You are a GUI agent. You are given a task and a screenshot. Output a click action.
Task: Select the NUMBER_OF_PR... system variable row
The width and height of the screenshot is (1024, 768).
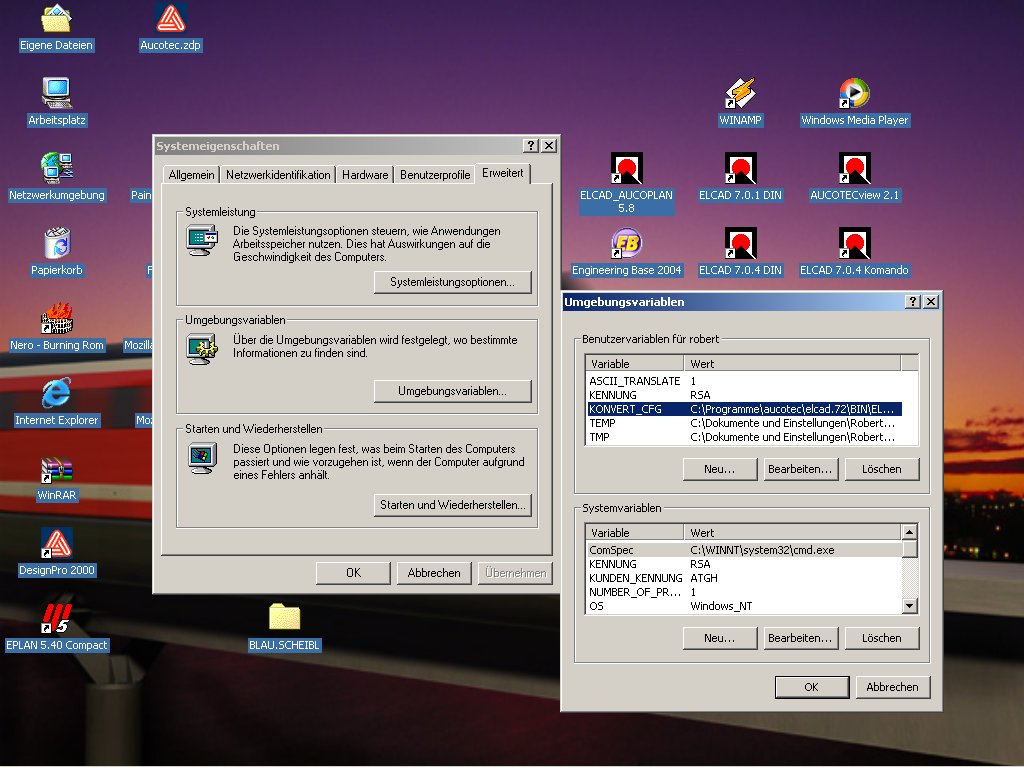744,592
